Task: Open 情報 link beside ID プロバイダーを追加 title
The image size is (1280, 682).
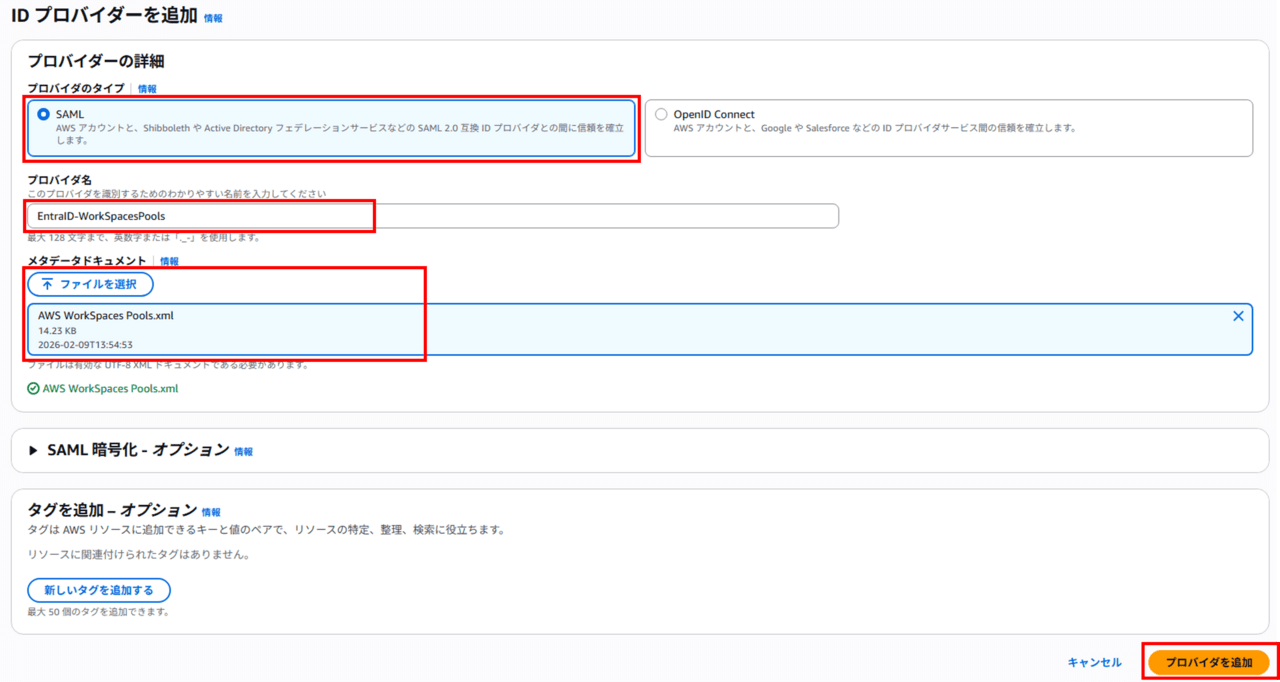Action: pos(213,18)
